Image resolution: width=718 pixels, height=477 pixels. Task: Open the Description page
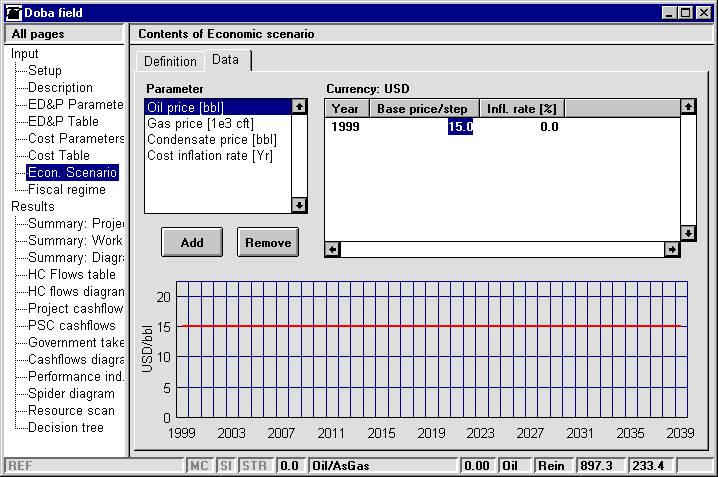click(x=60, y=87)
